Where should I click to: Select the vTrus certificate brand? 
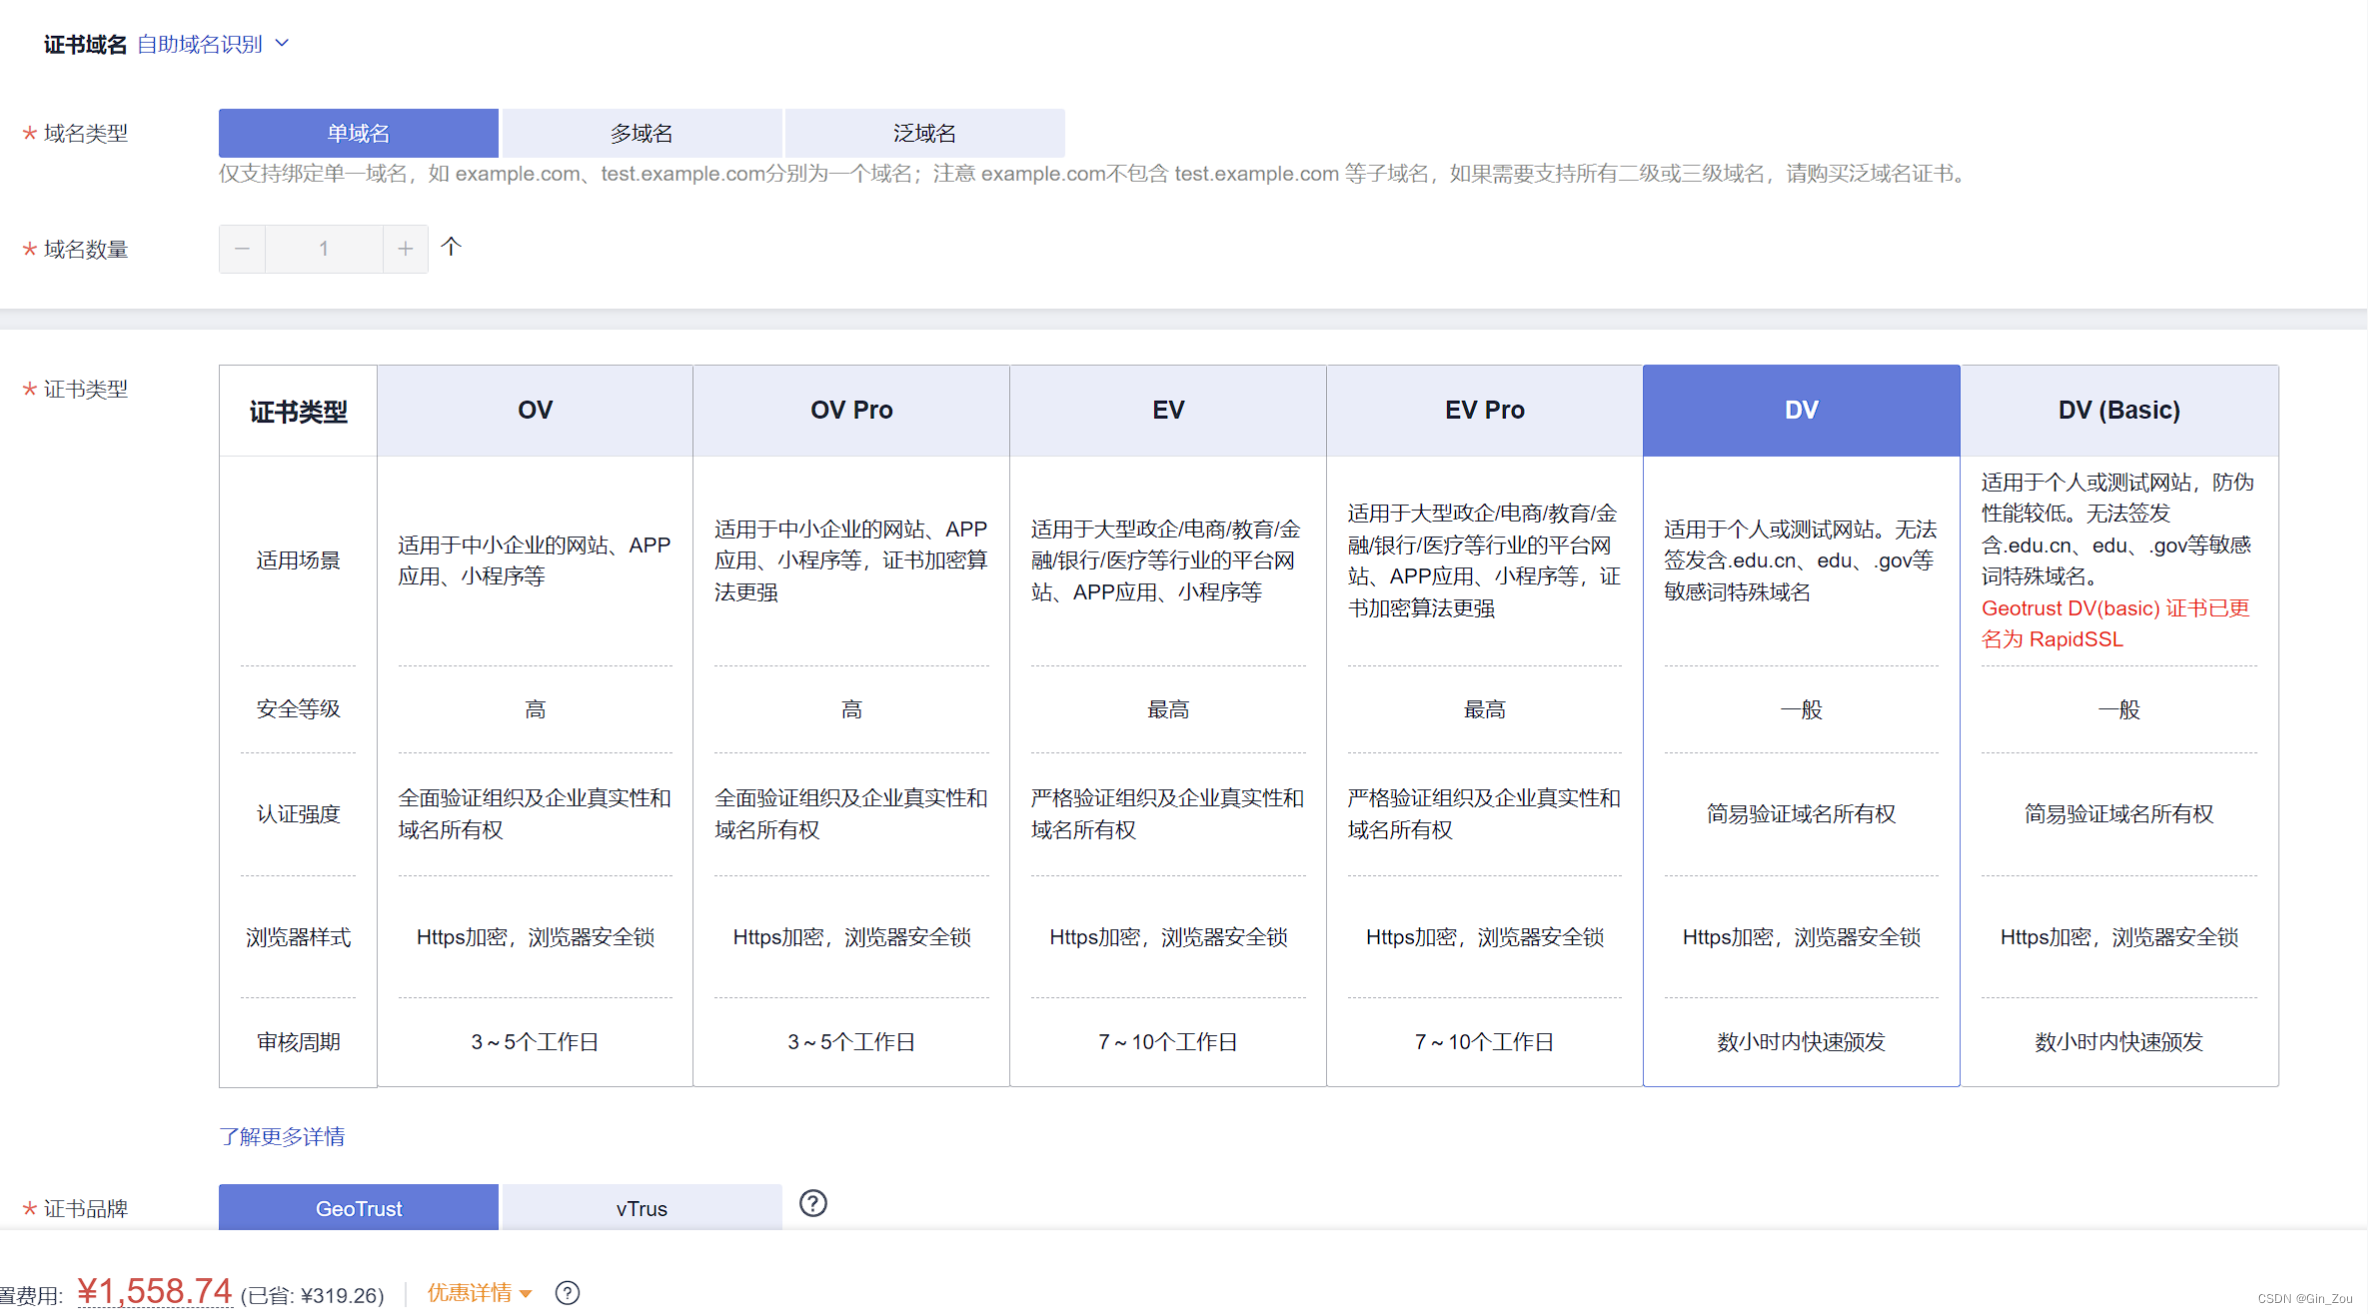click(641, 1208)
